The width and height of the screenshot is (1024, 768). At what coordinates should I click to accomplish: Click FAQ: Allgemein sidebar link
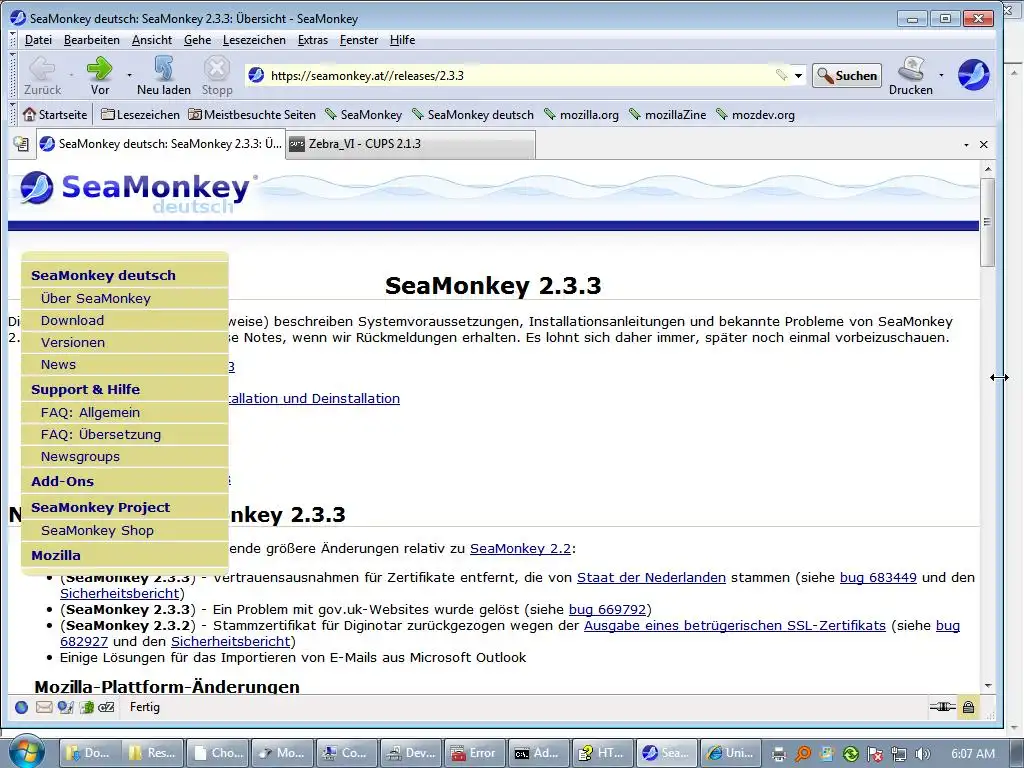[90, 413]
